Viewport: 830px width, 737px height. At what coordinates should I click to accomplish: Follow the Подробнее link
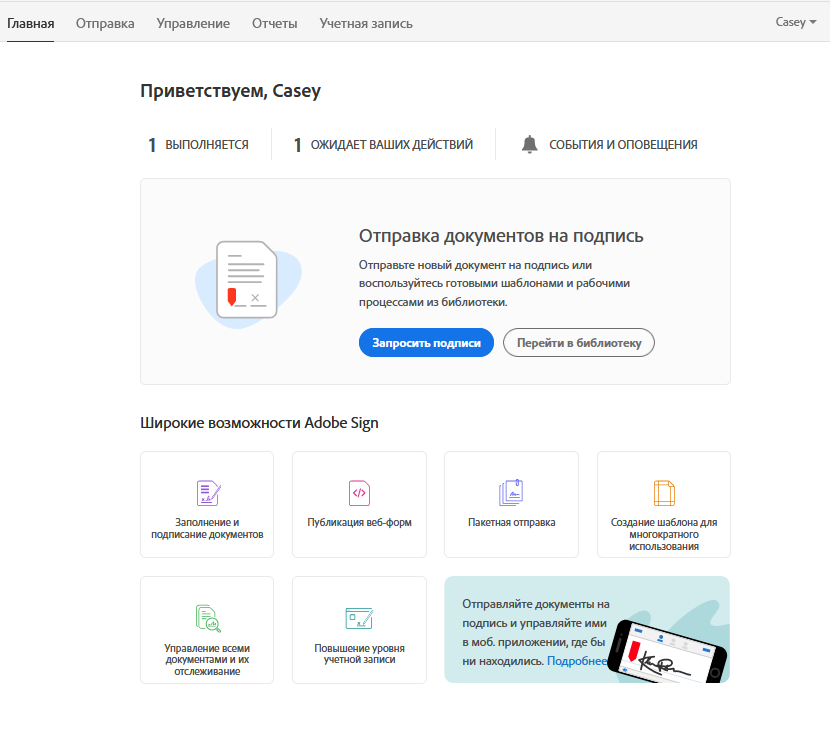tap(577, 661)
